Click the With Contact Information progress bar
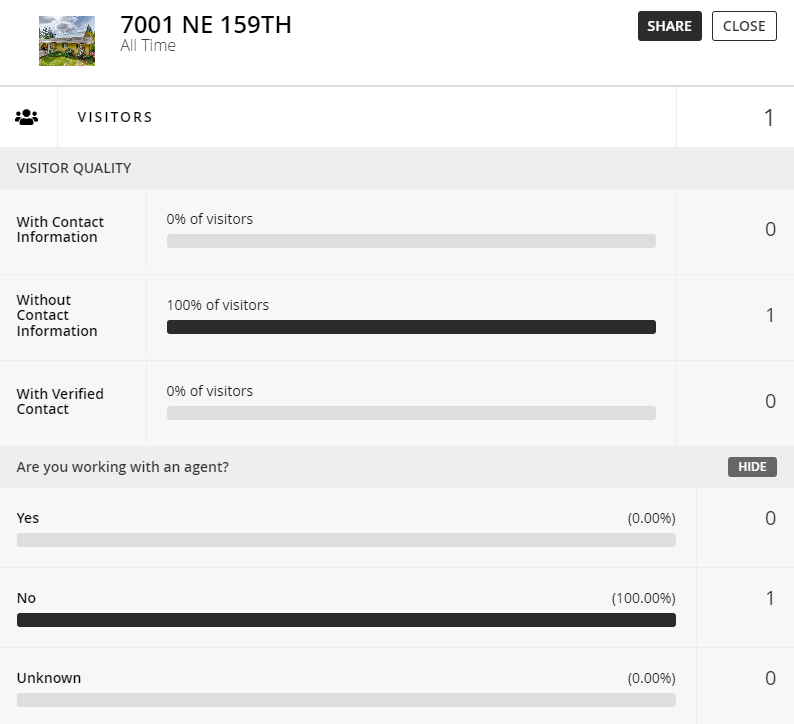794x724 pixels. [411, 241]
